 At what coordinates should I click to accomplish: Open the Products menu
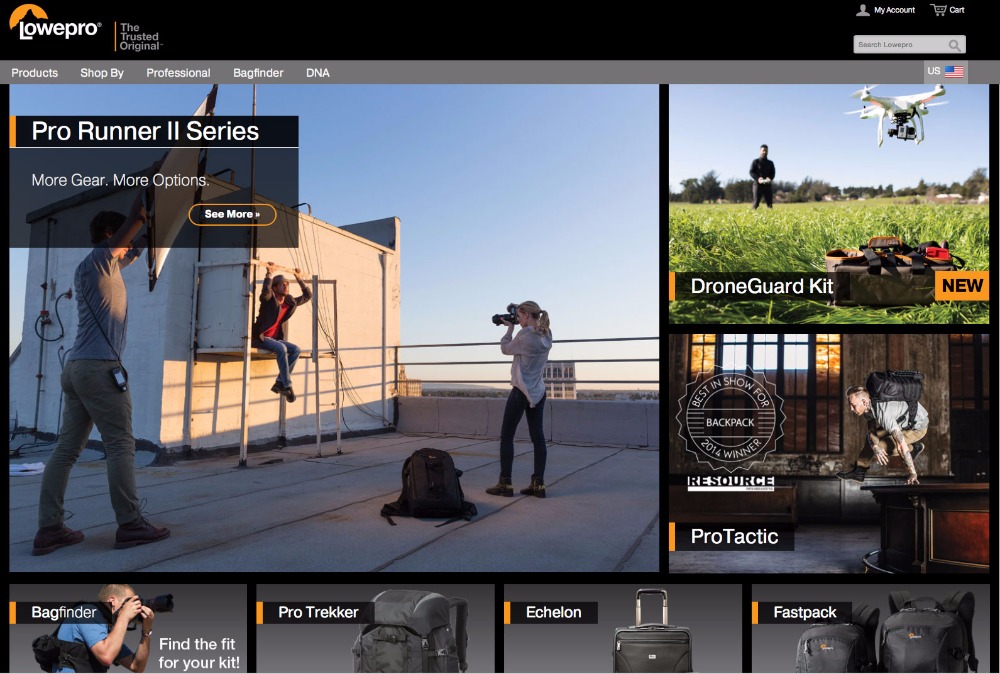(x=35, y=73)
